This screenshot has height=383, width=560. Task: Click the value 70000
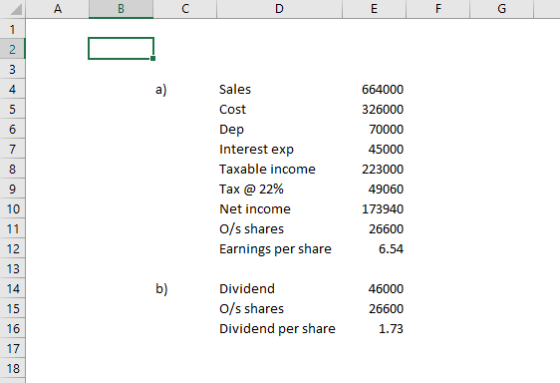click(x=386, y=129)
